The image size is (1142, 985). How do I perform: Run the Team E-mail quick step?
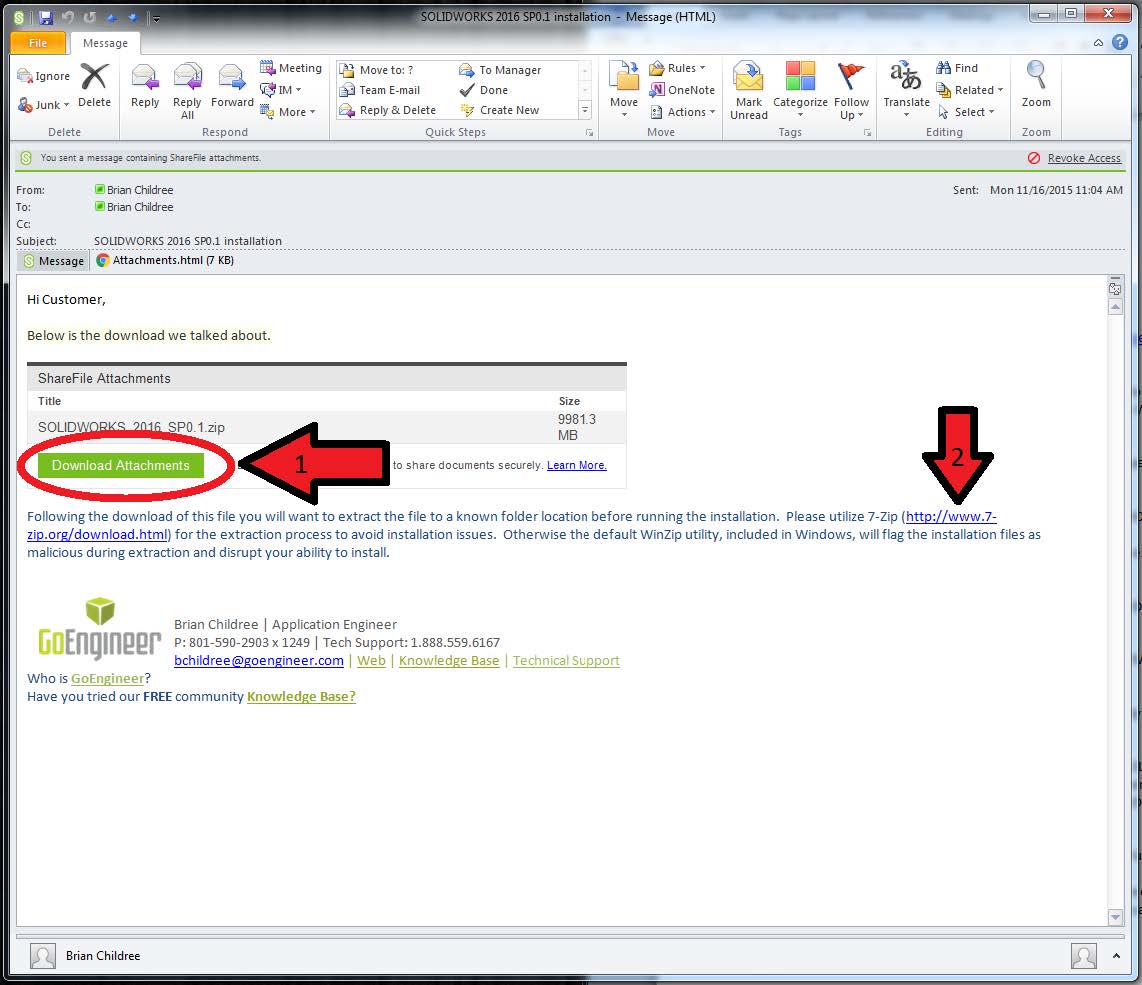379,90
